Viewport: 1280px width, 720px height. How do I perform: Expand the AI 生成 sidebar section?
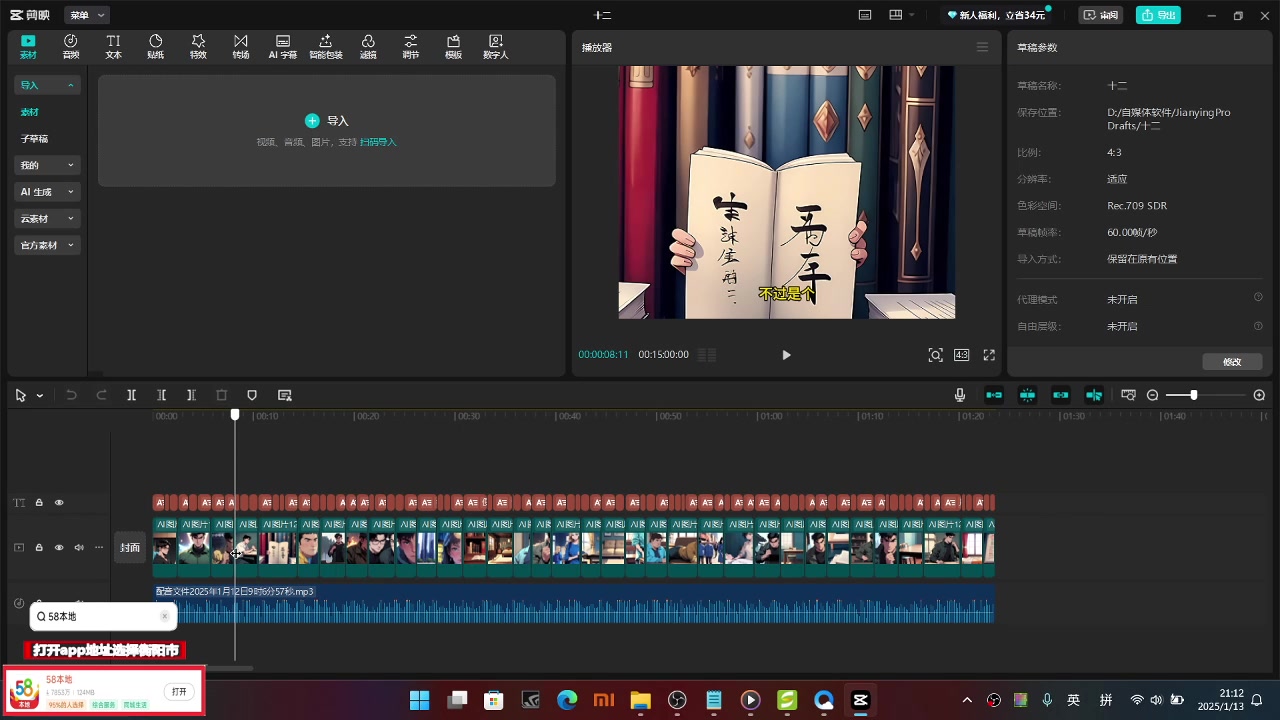[47, 192]
